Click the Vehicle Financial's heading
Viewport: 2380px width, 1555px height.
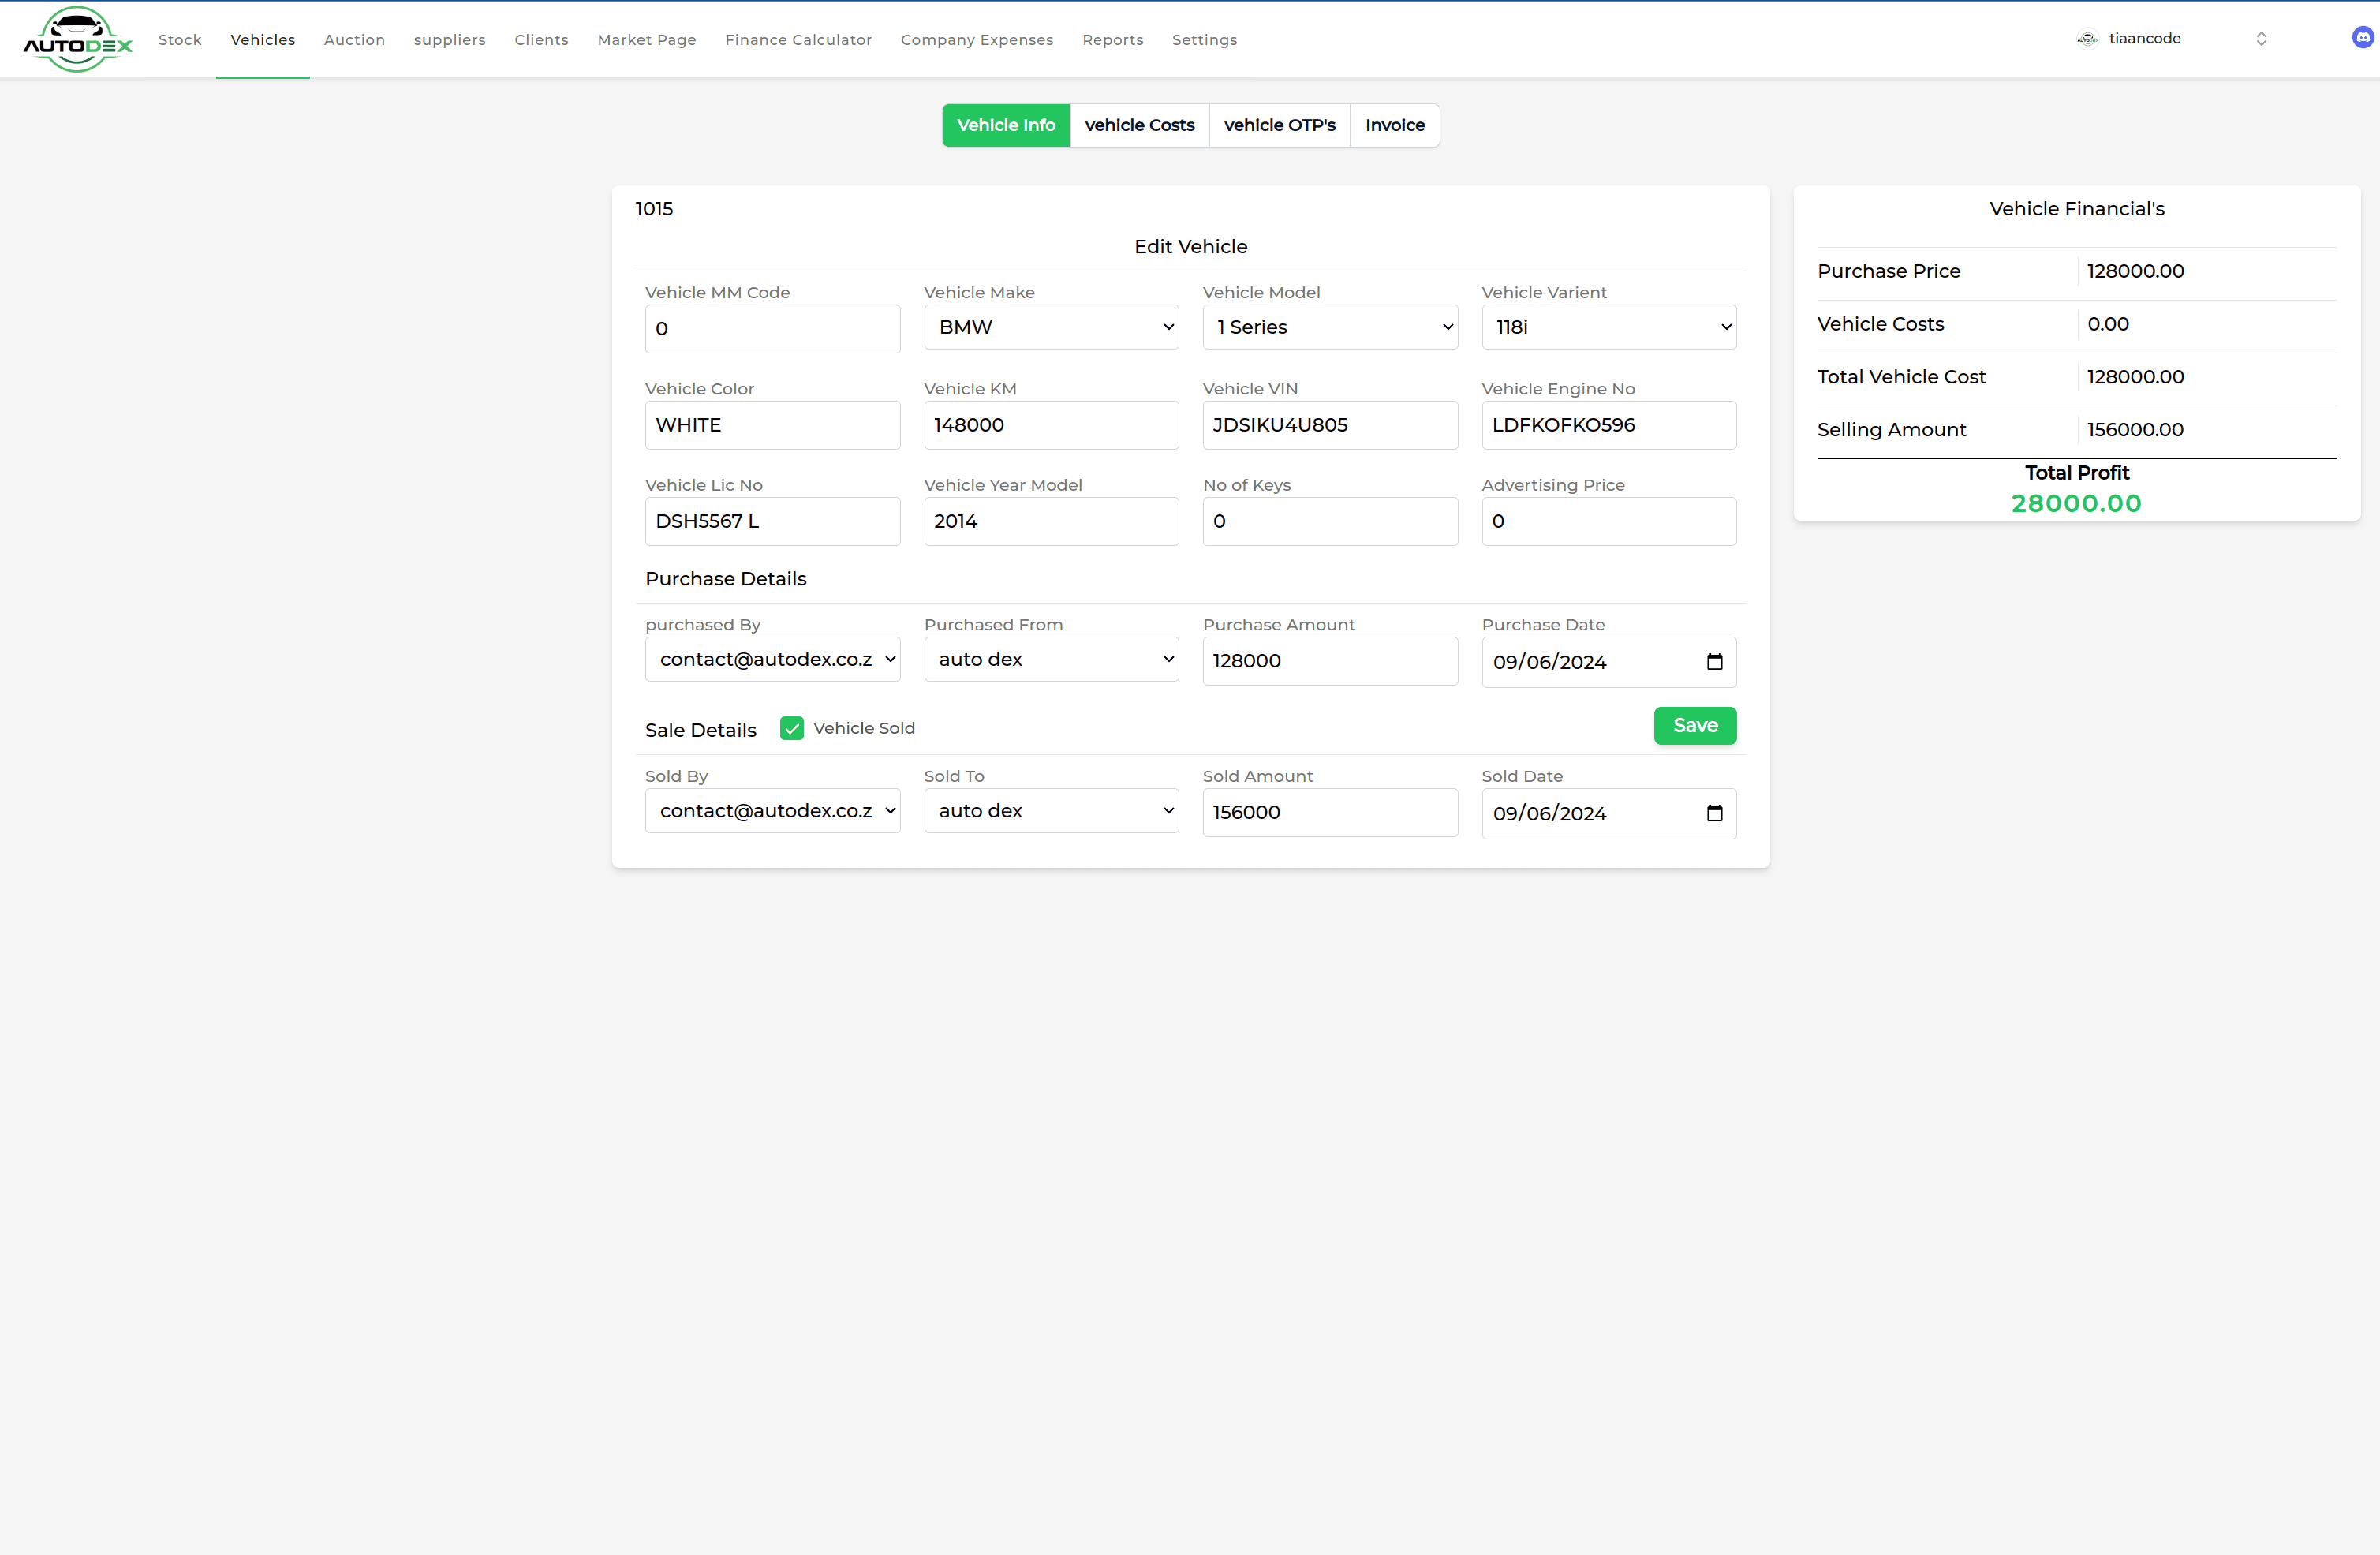coord(2076,209)
